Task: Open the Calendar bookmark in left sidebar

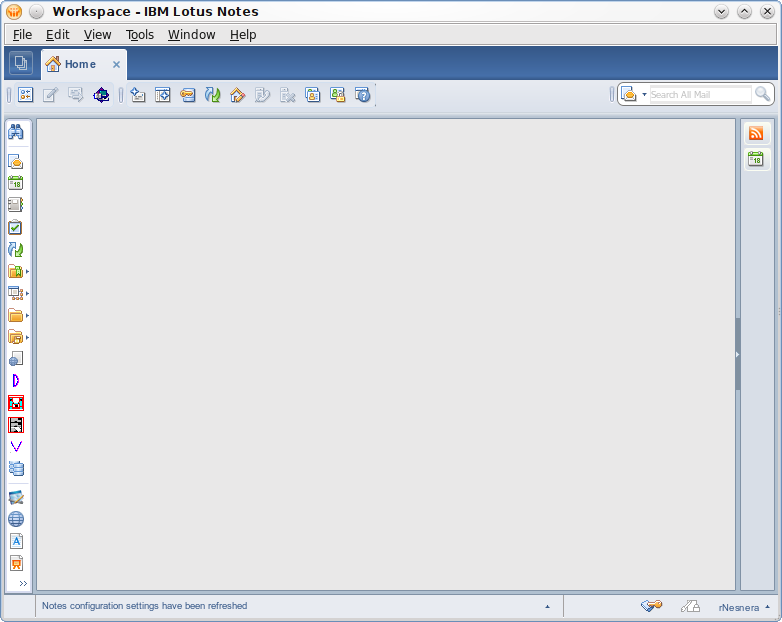Action: point(15,183)
